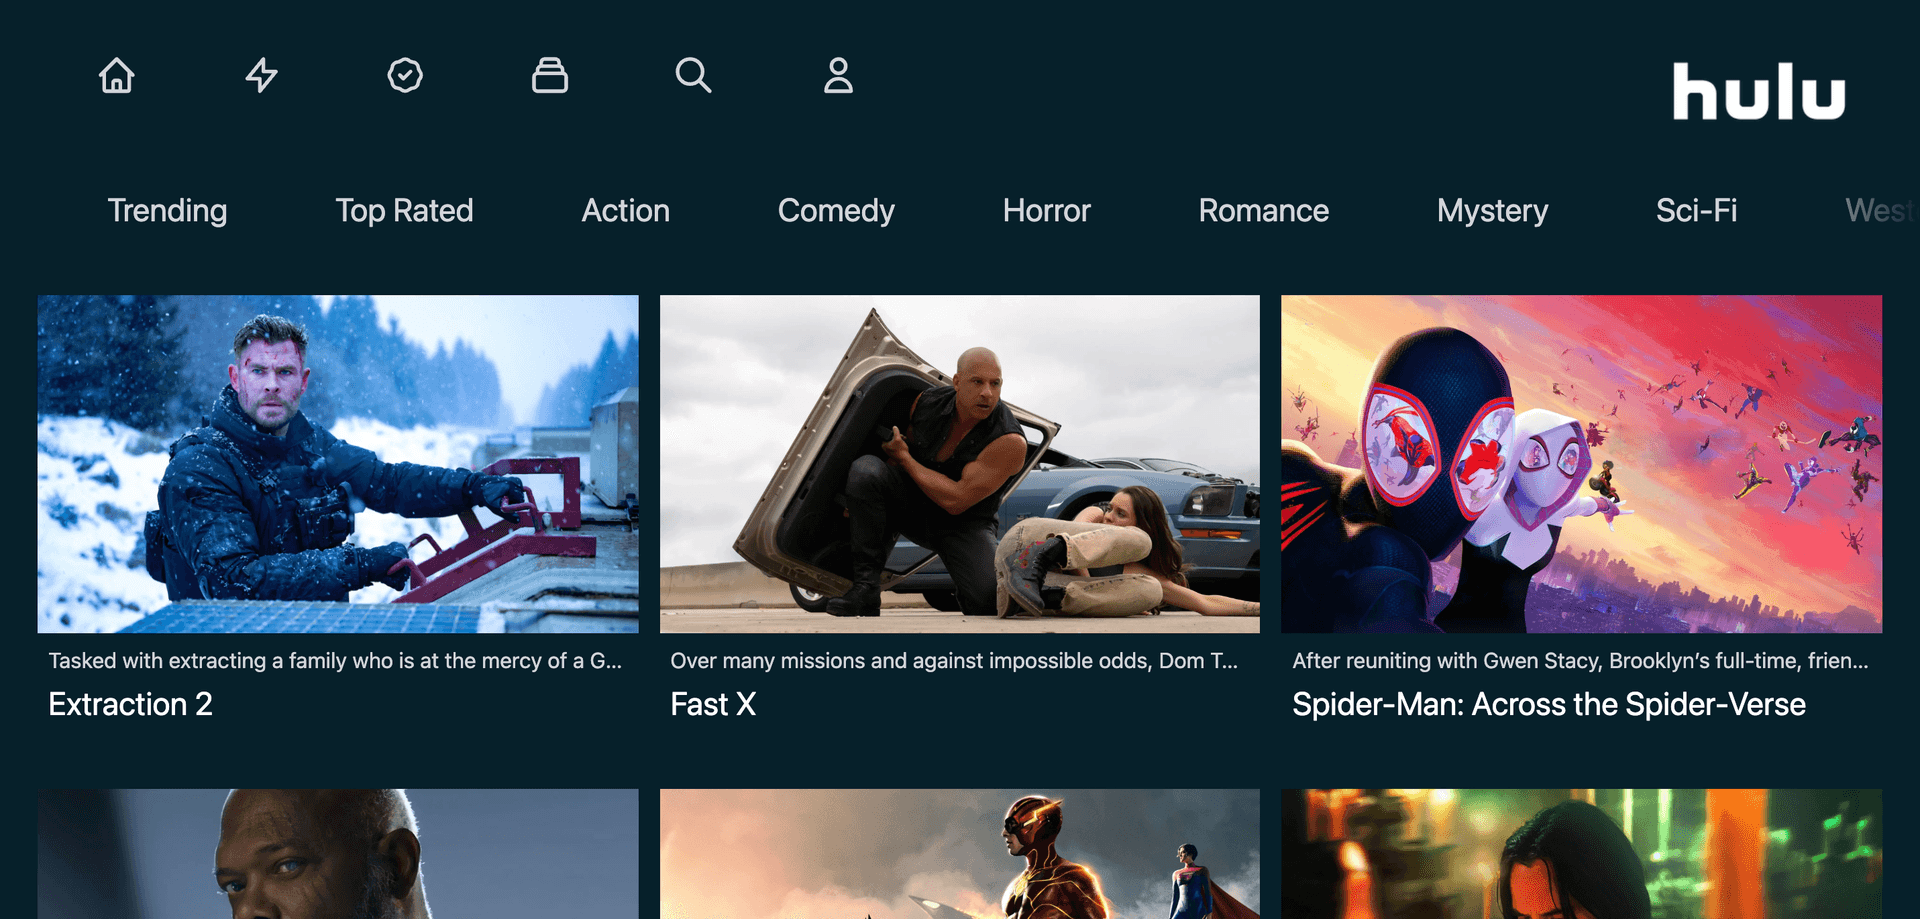This screenshot has height=919, width=1920.
Task: Open the account profile icon
Action: click(838, 76)
